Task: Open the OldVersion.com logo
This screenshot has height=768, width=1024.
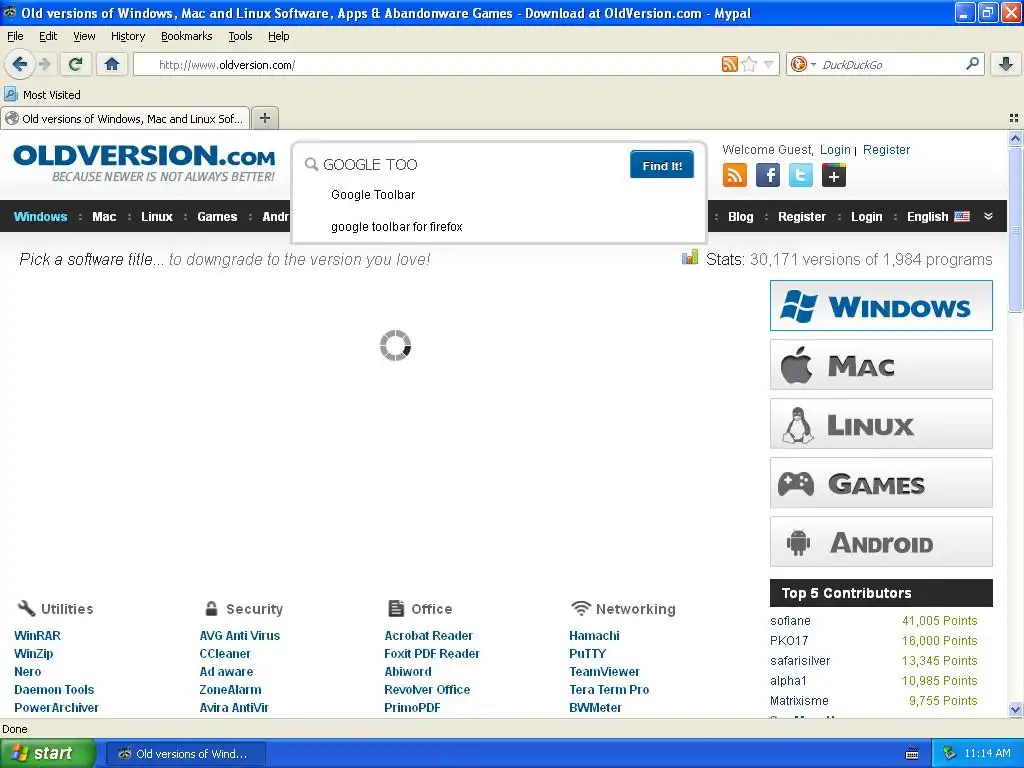Action: (144, 163)
